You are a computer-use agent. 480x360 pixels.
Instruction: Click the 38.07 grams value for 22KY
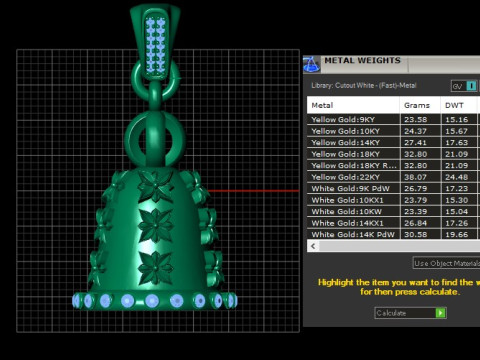point(415,177)
